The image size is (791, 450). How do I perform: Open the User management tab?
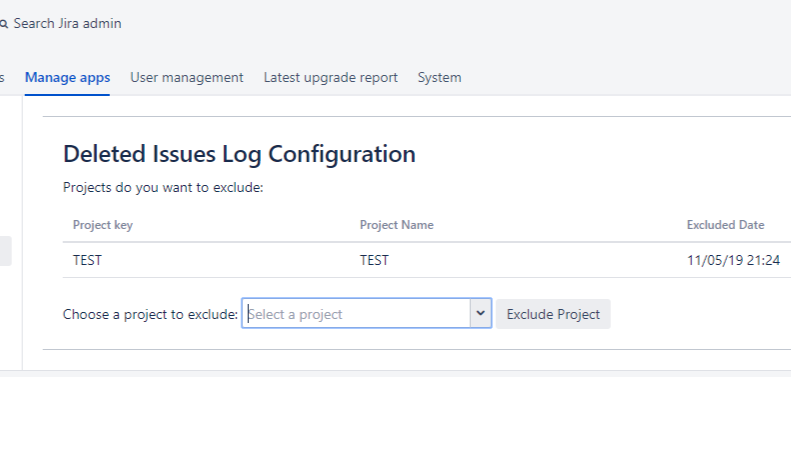pos(186,77)
